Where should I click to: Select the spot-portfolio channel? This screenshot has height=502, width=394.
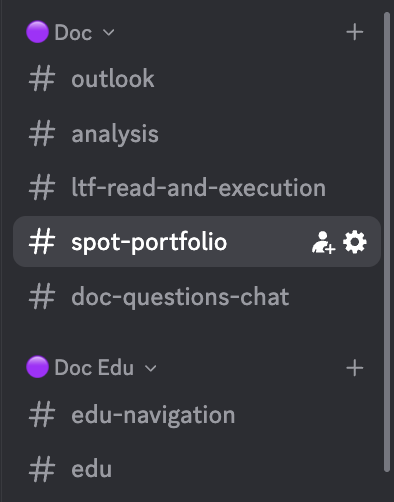pyautogui.click(x=197, y=242)
